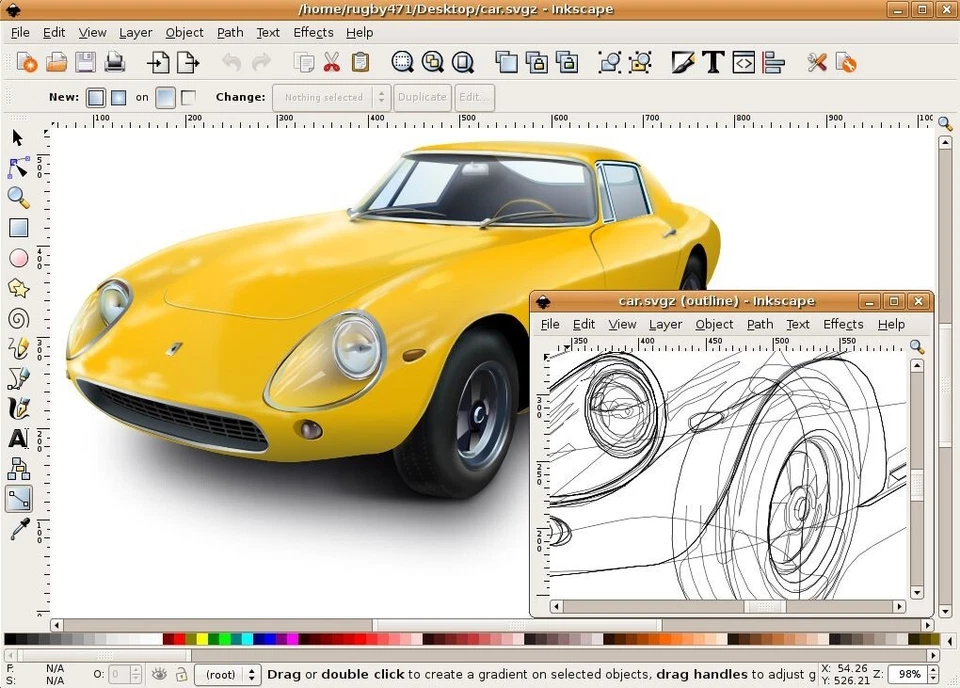Screen dimensions: 960x688
Task: Choose the Ellipse tool
Action: 17,257
